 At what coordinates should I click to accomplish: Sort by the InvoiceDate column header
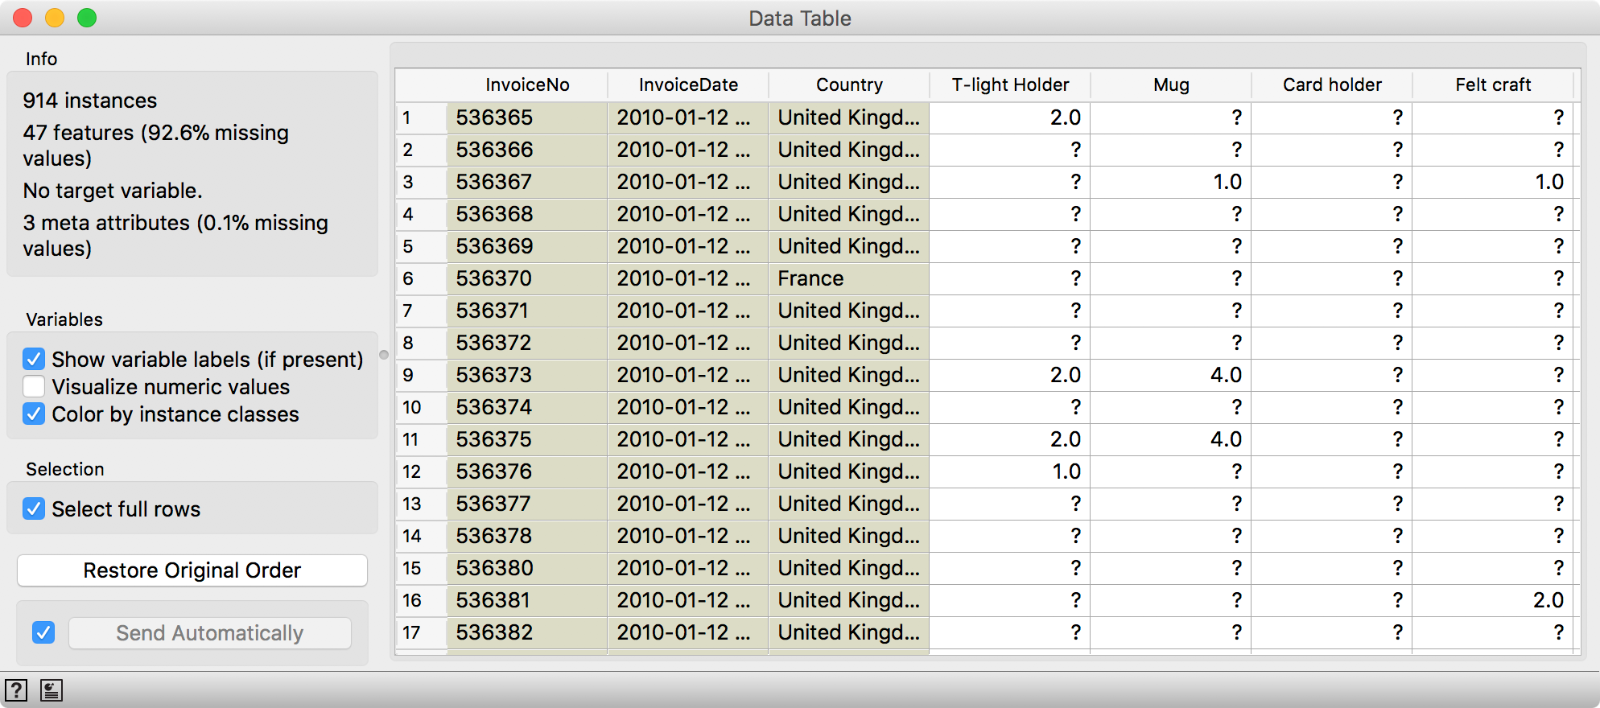coord(688,85)
